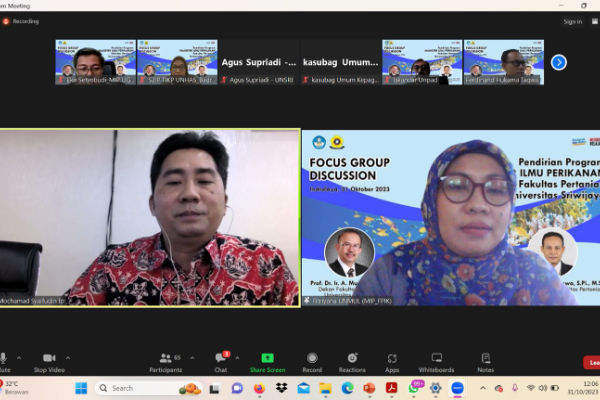Screen dimensions: 600x400
Task: Mute the microphone in Zoom toolbar
Action: tap(3, 362)
